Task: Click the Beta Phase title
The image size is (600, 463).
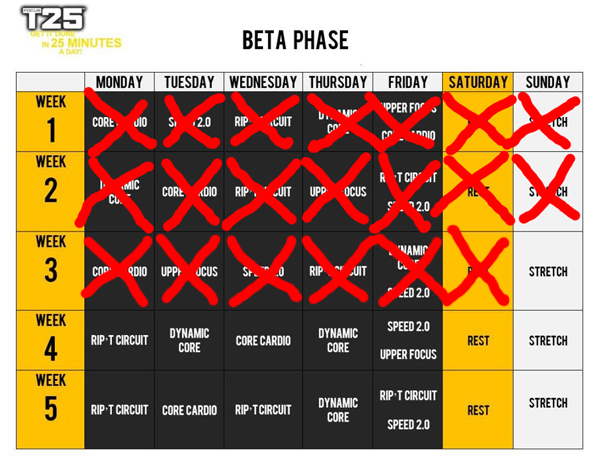Action: (x=295, y=40)
